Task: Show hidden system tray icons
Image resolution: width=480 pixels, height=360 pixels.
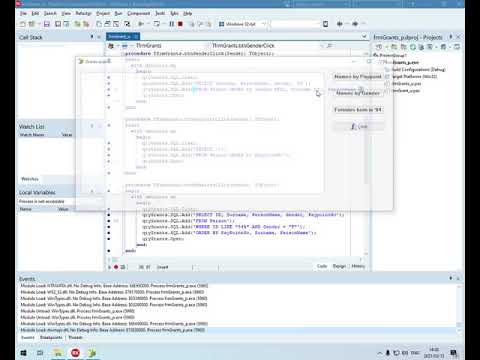Action: [x=380, y=353]
